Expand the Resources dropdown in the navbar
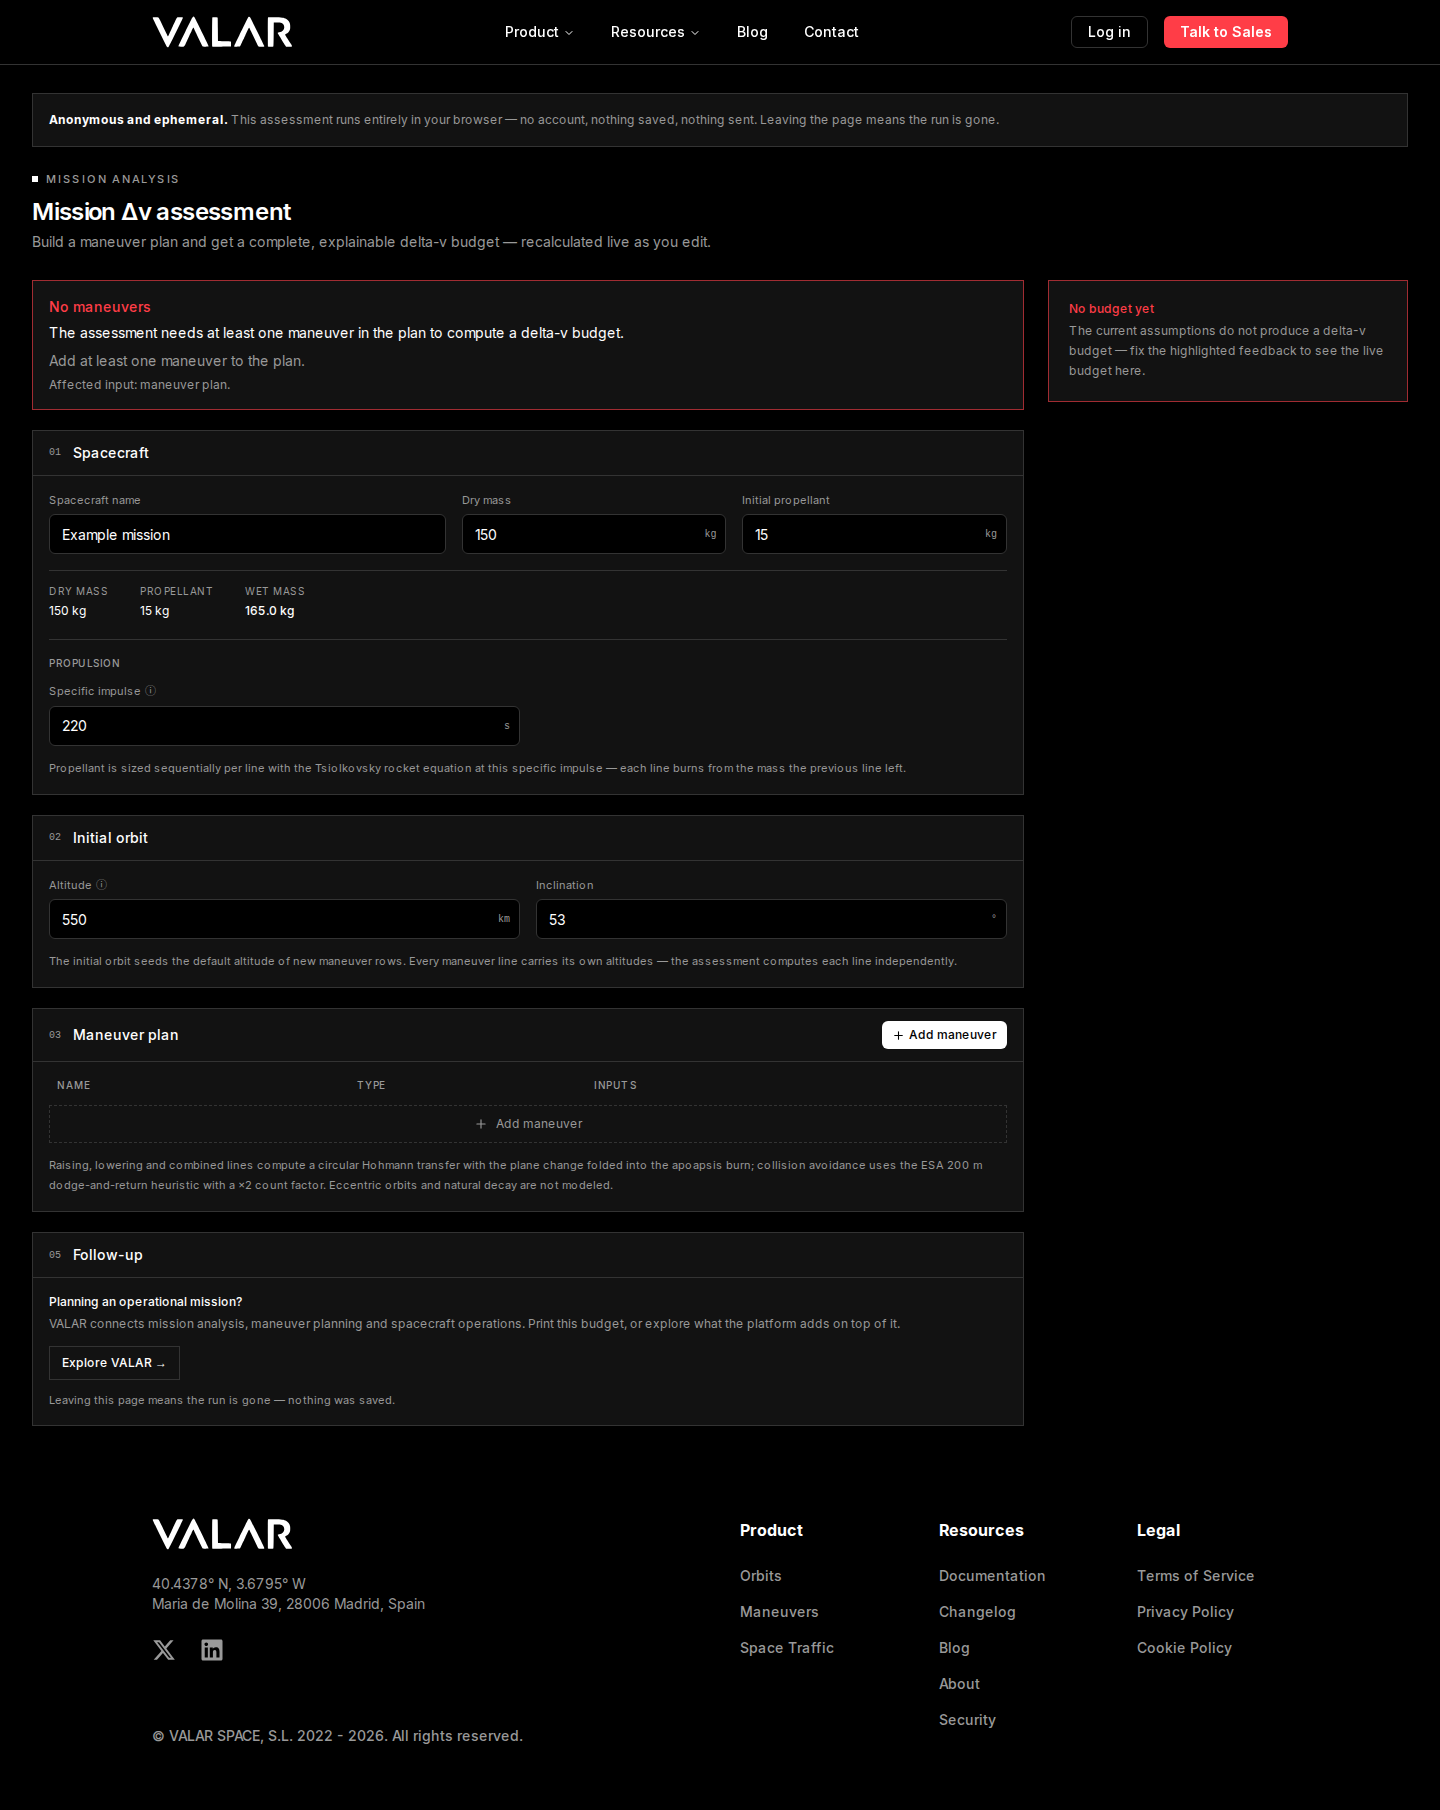 [x=655, y=32]
